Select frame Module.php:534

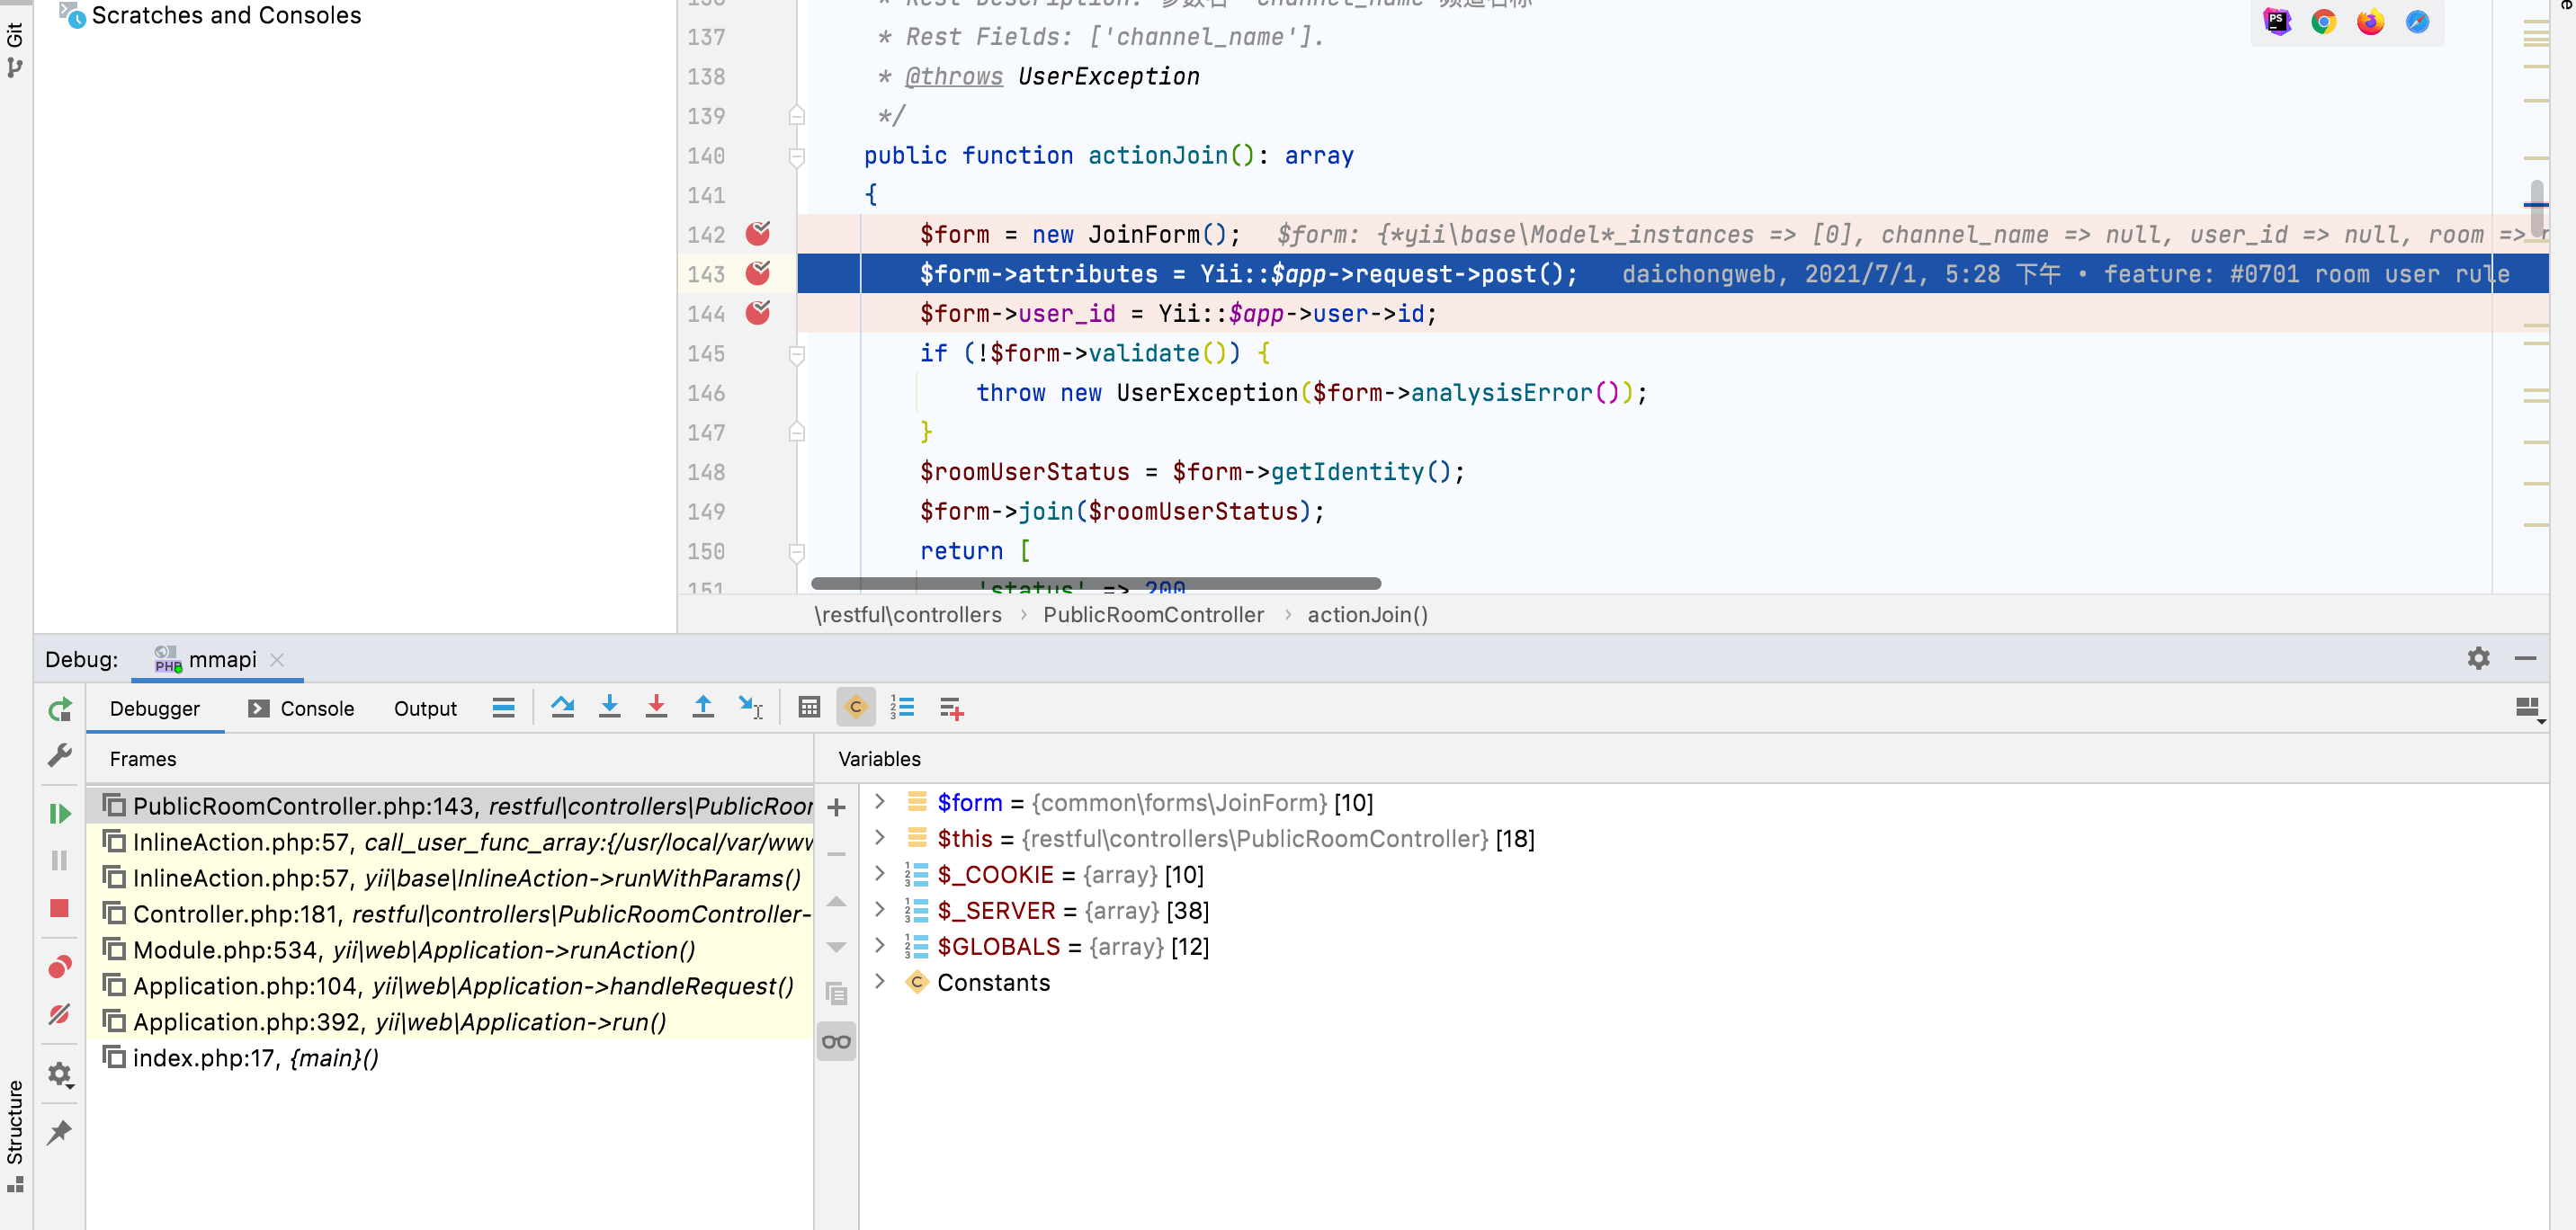click(x=450, y=950)
